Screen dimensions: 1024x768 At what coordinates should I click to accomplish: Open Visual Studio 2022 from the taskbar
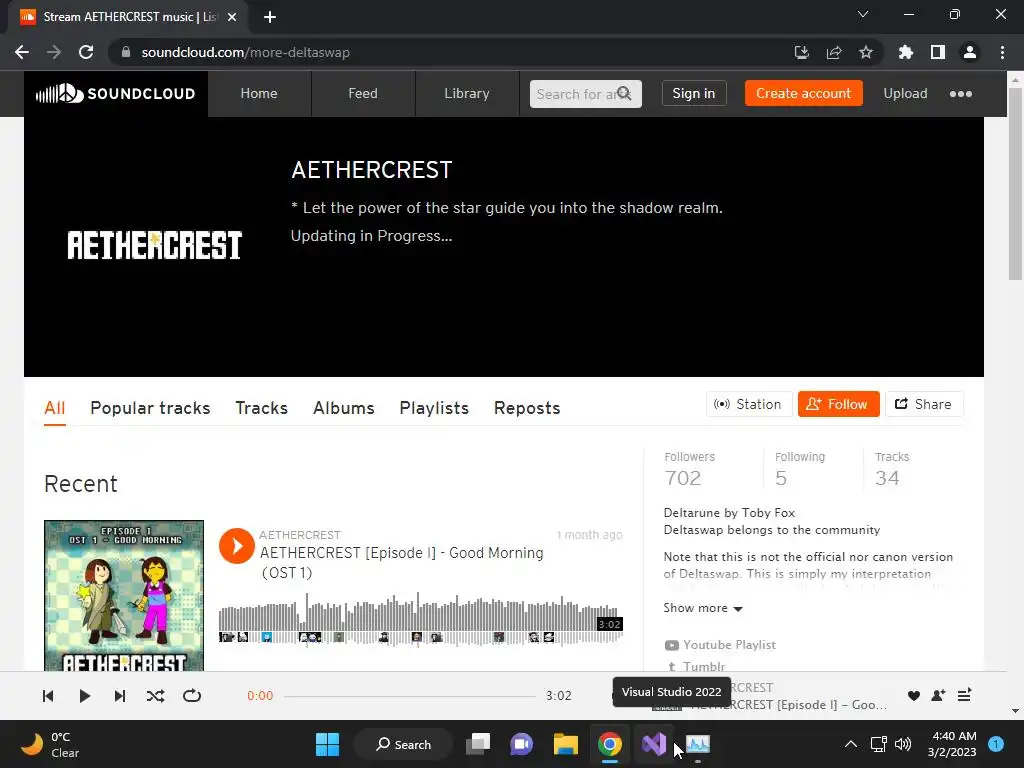pyautogui.click(x=654, y=744)
